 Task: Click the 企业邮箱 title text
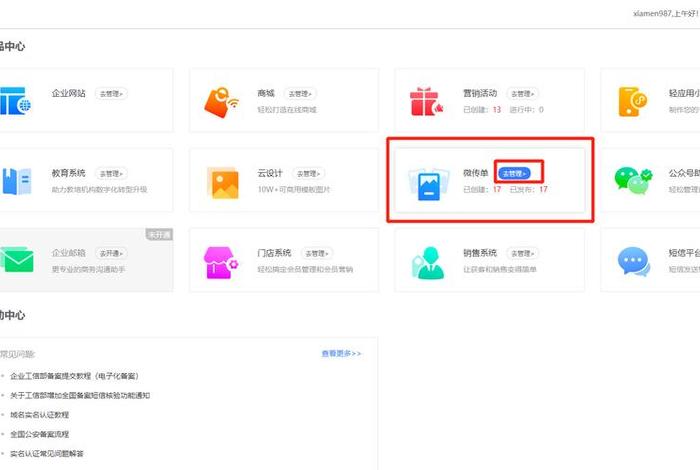(x=69, y=253)
